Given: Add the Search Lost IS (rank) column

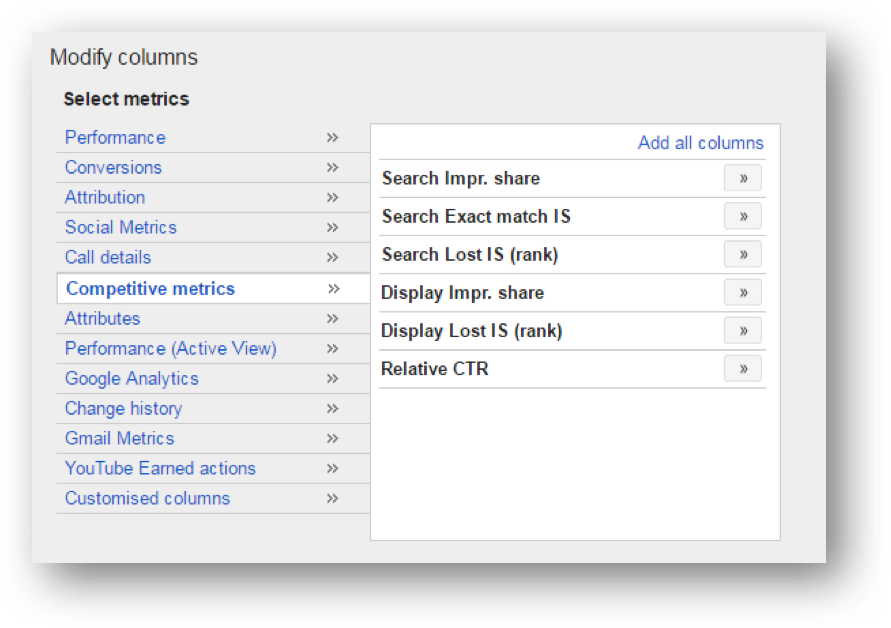Looking at the screenshot, I should [742, 255].
